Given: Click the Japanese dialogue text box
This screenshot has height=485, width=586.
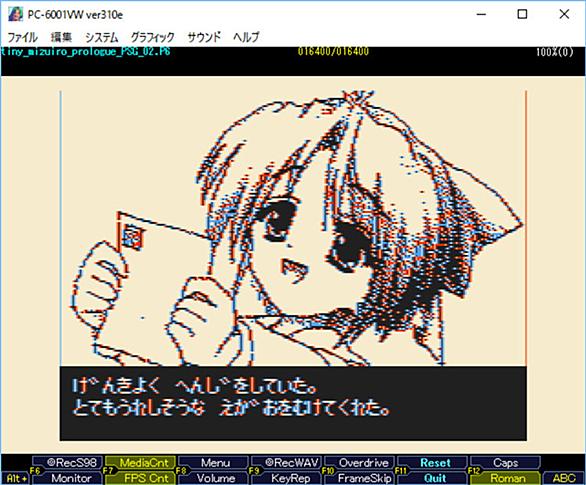Looking at the screenshot, I should coord(293,403).
